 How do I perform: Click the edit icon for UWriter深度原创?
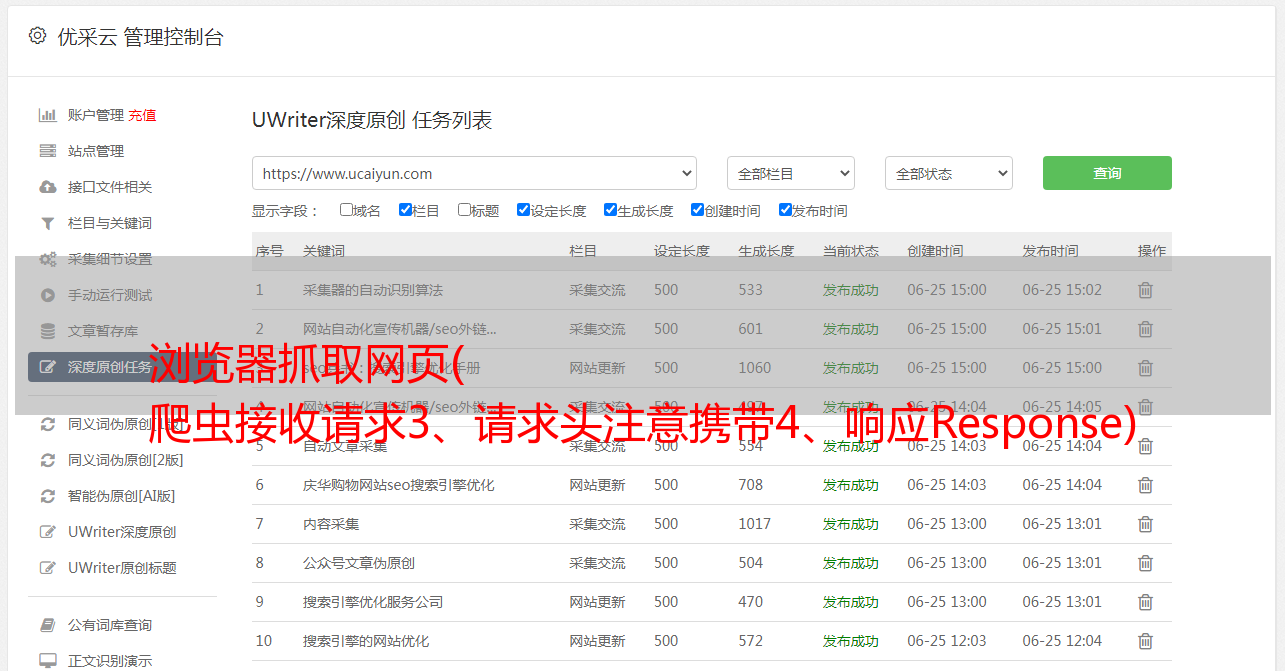pos(47,532)
